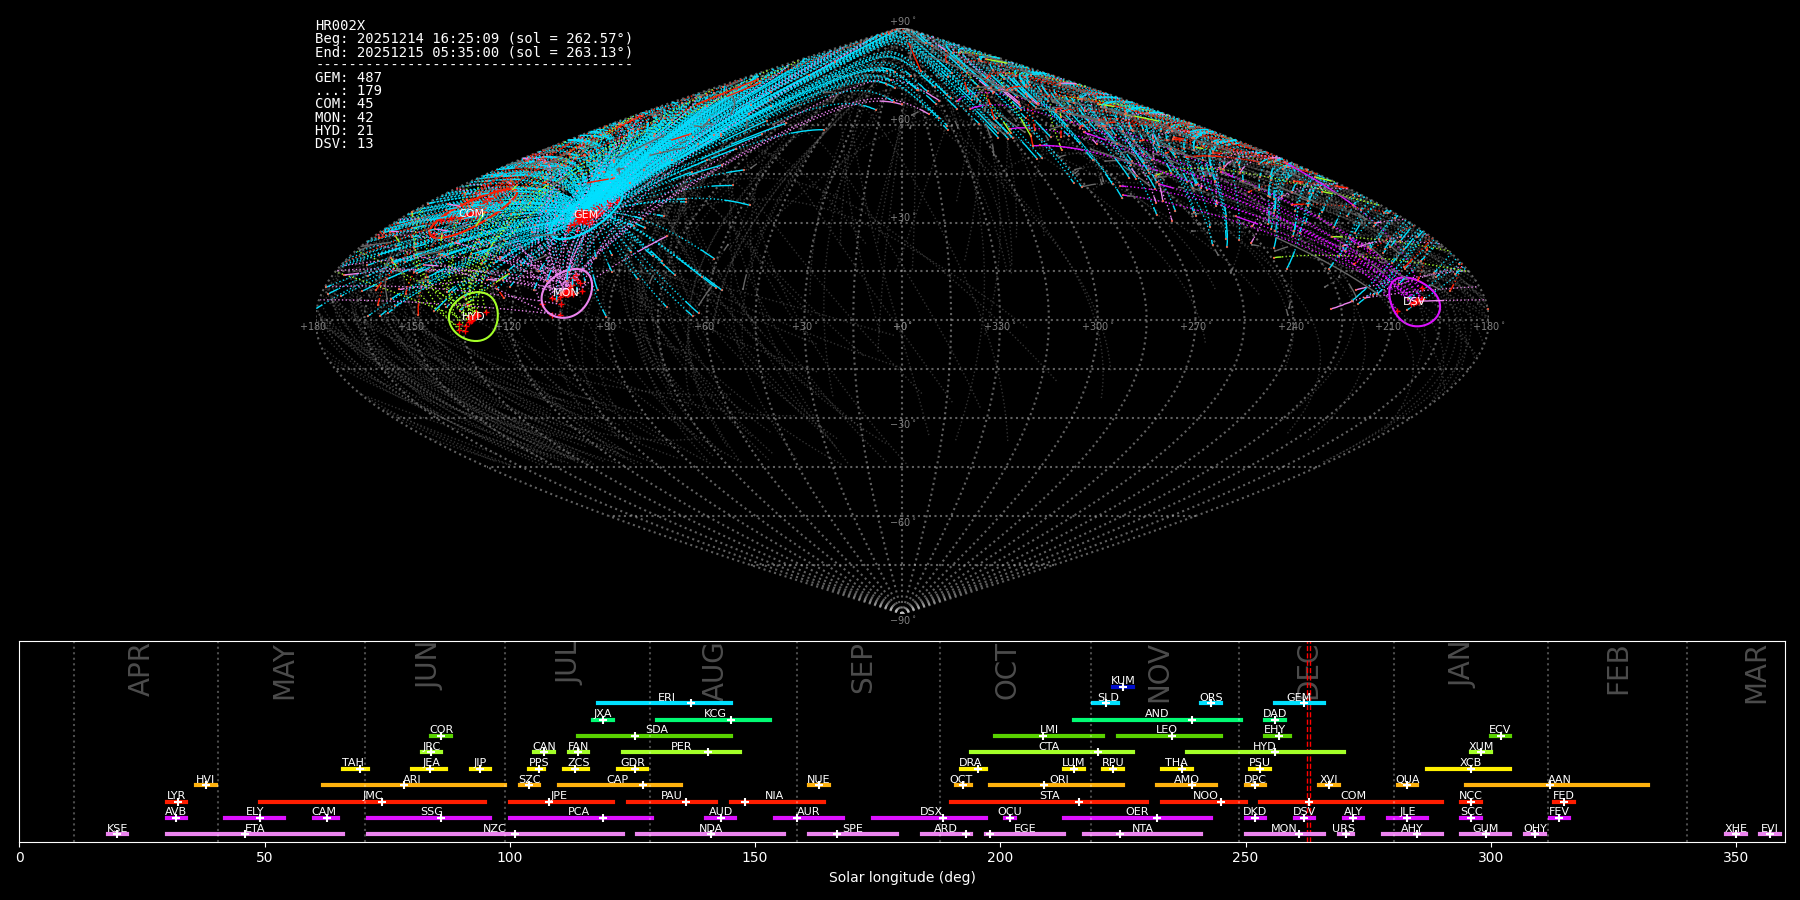Click the LYR shower bar in timeline
The width and height of the screenshot is (1800, 900).
point(176,801)
